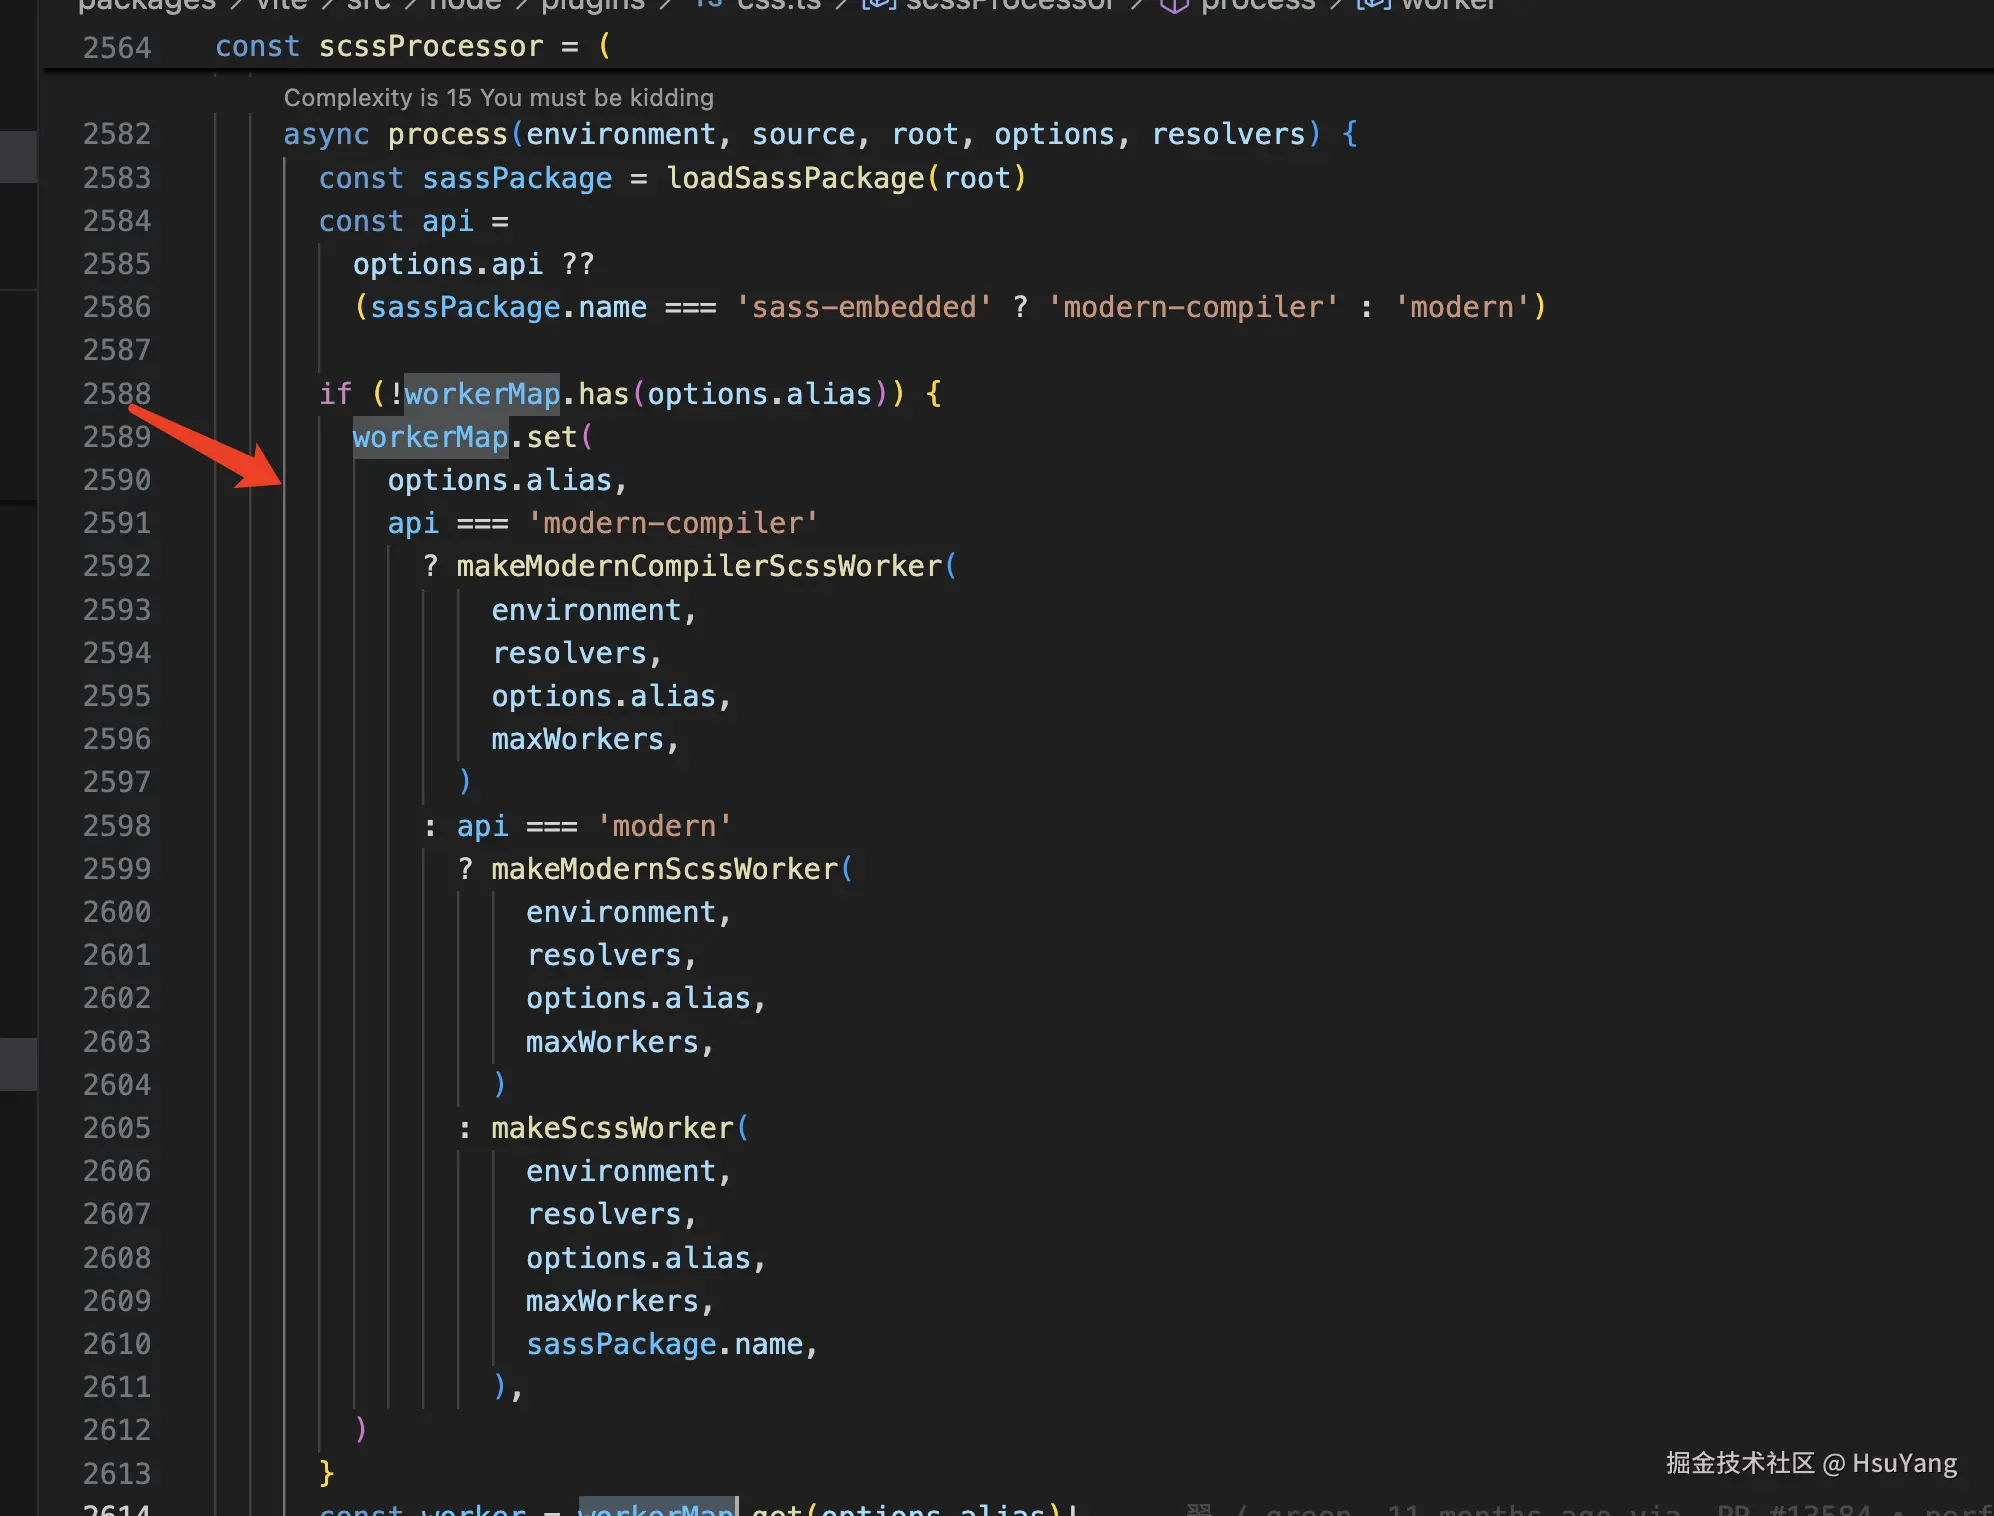Click line number 2598 in the gutter
Screen dimensions: 1994x1516
click(116, 826)
